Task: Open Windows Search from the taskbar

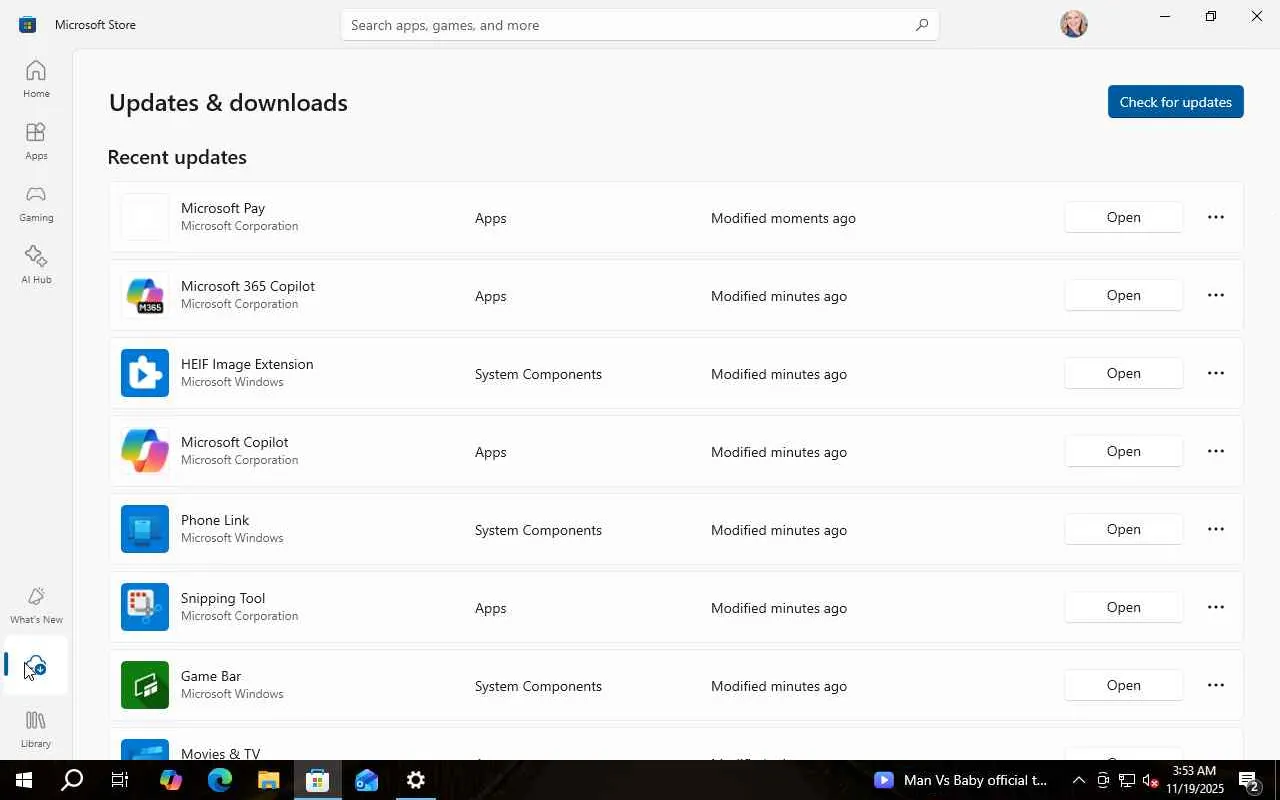Action: click(72, 780)
